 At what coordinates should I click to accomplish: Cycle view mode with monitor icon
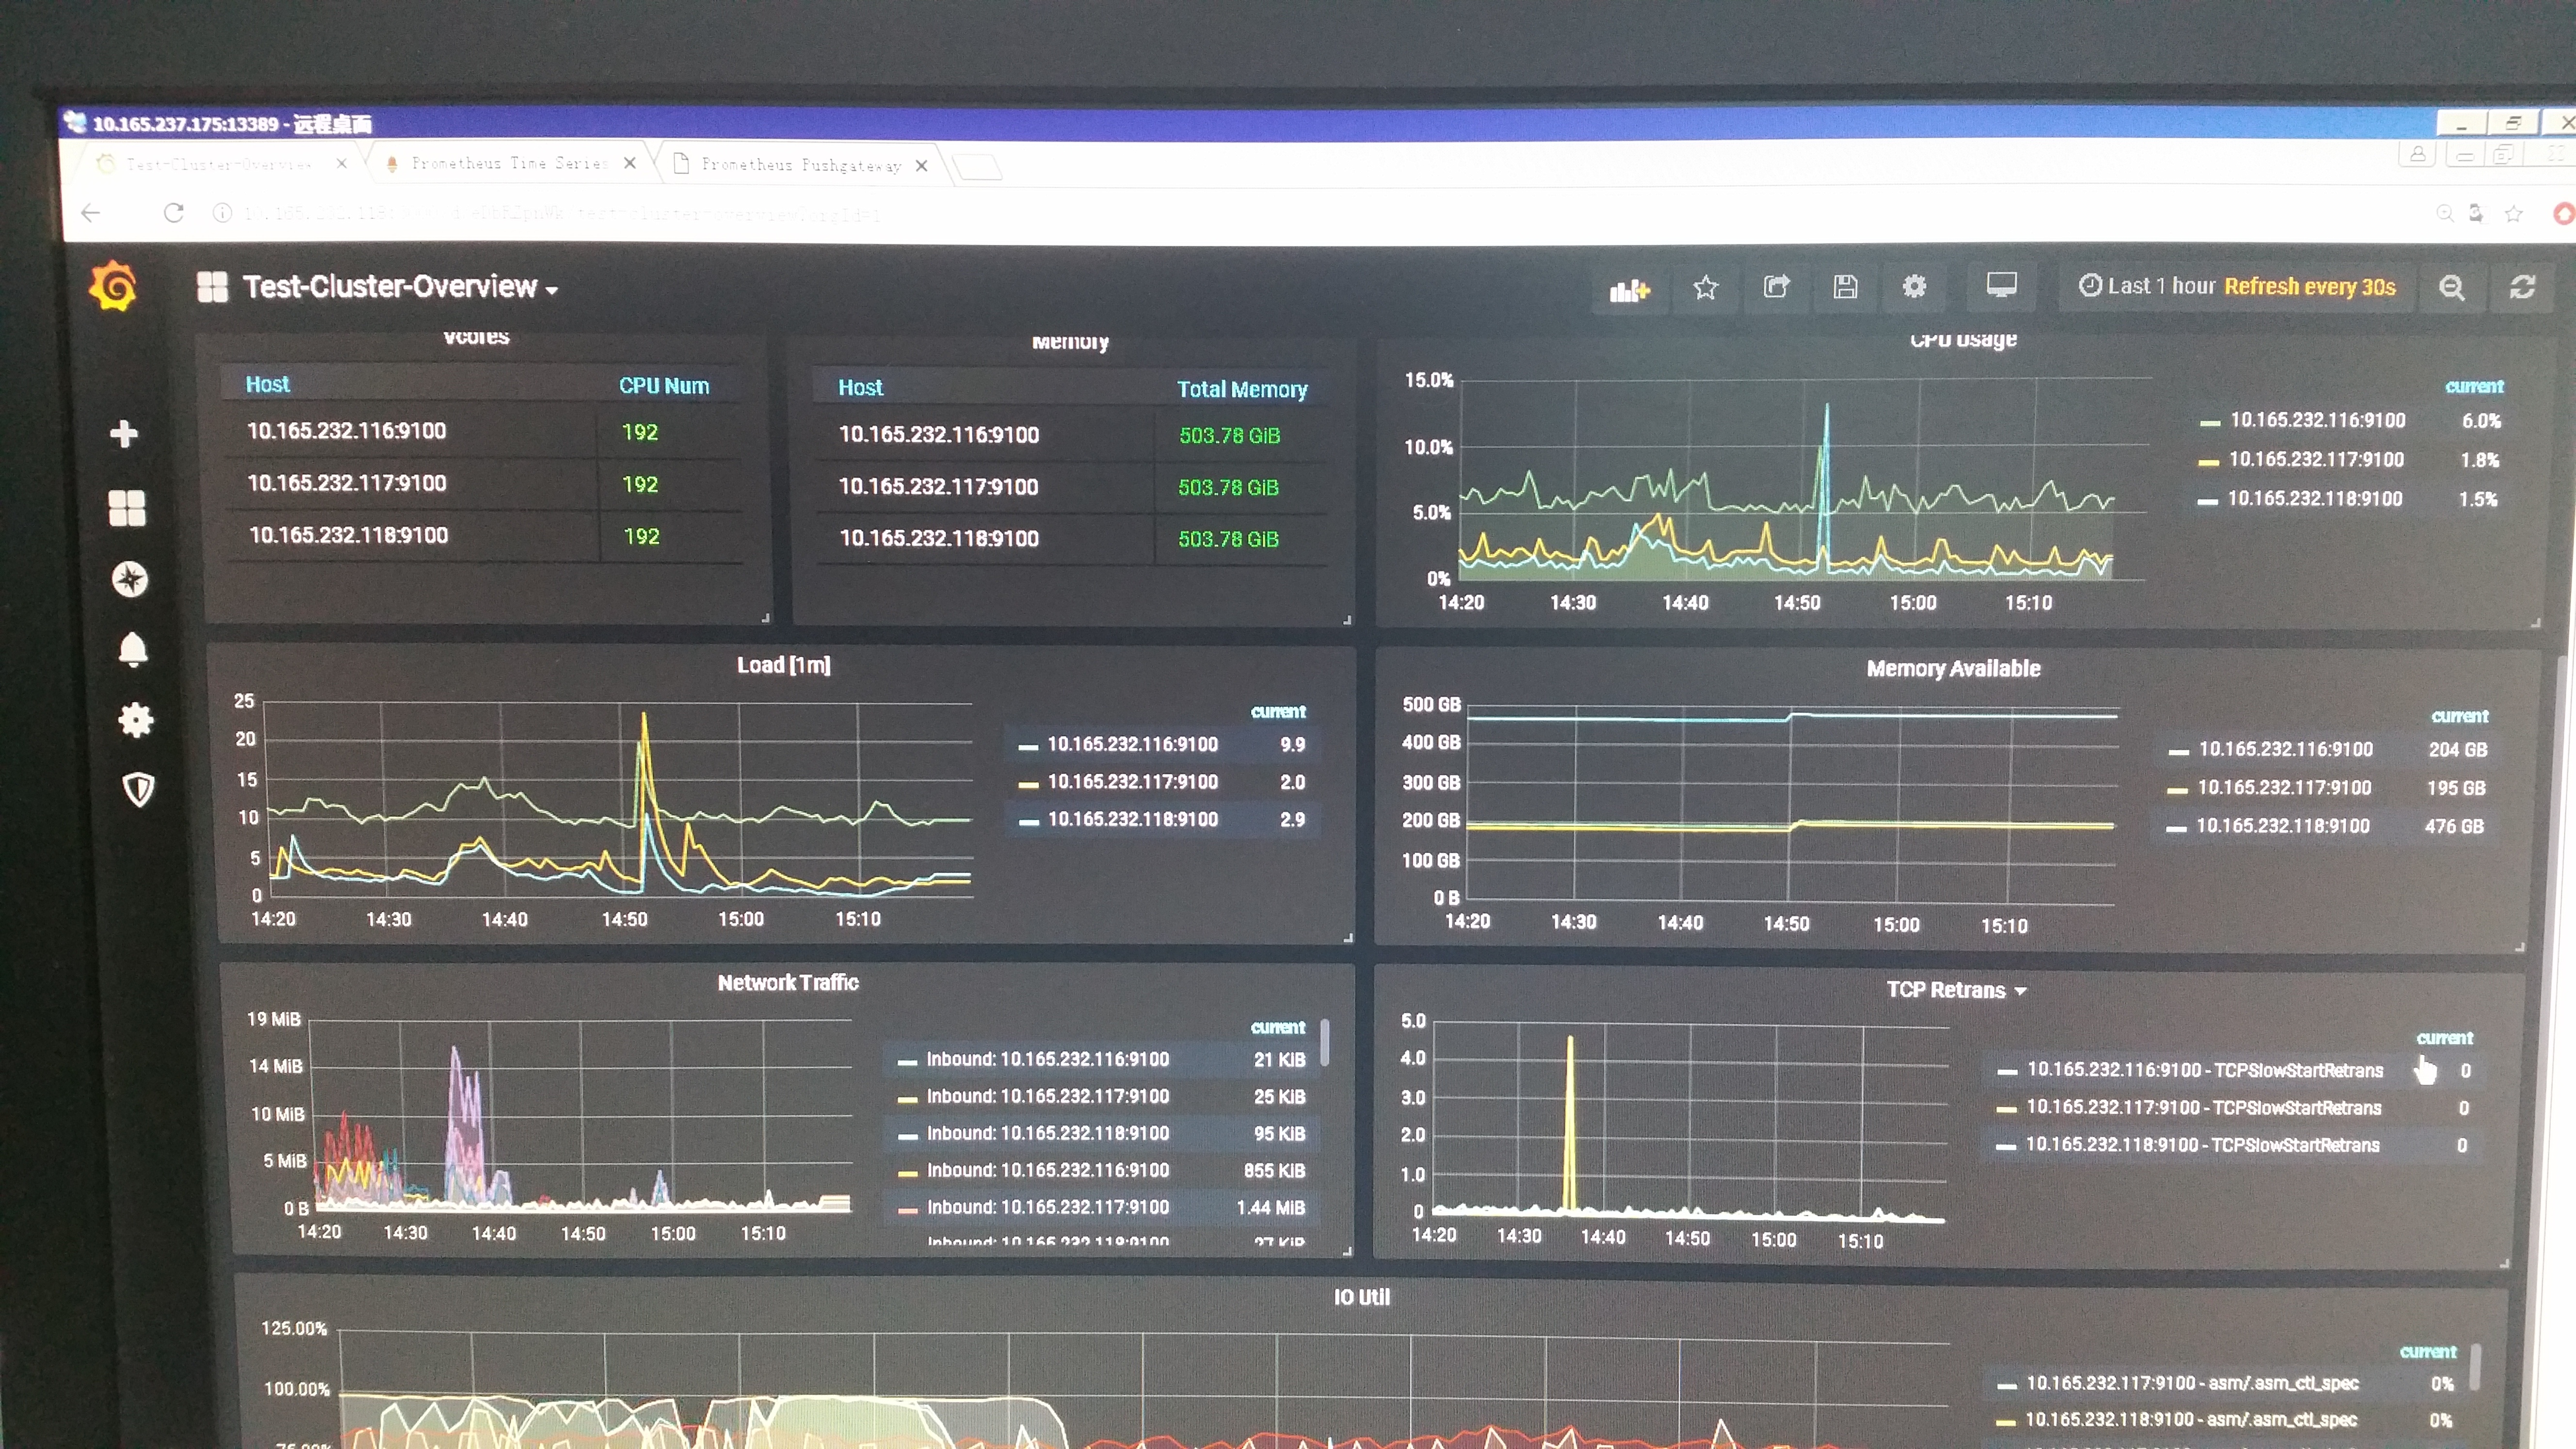point(2001,286)
